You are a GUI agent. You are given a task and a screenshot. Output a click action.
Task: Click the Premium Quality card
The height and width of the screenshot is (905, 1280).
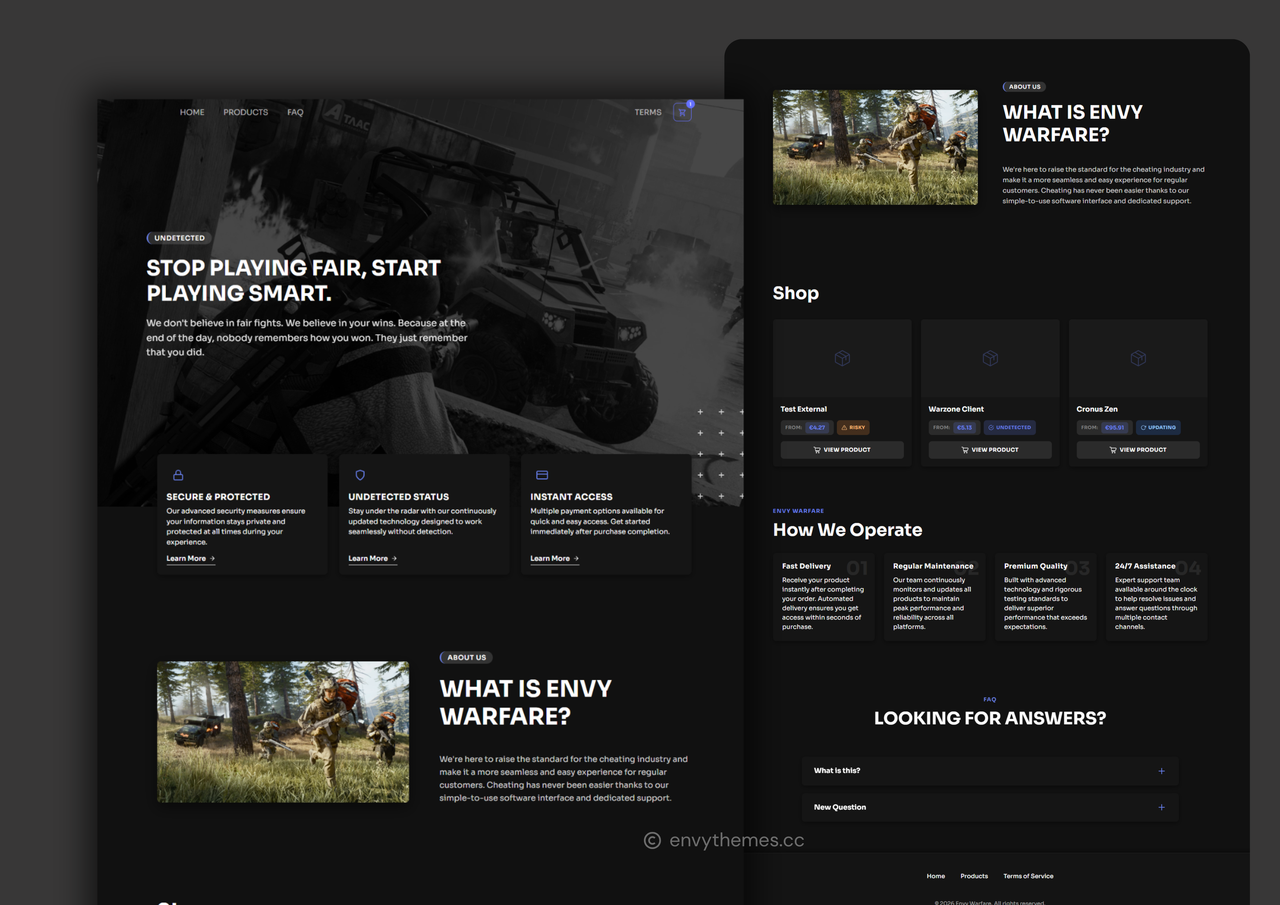click(1045, 597)
